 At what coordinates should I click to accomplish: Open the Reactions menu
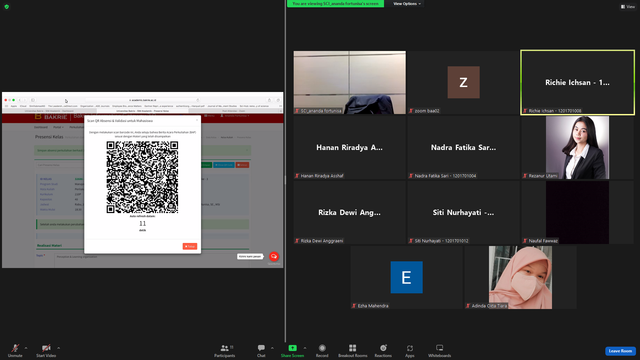click(383, 351)
